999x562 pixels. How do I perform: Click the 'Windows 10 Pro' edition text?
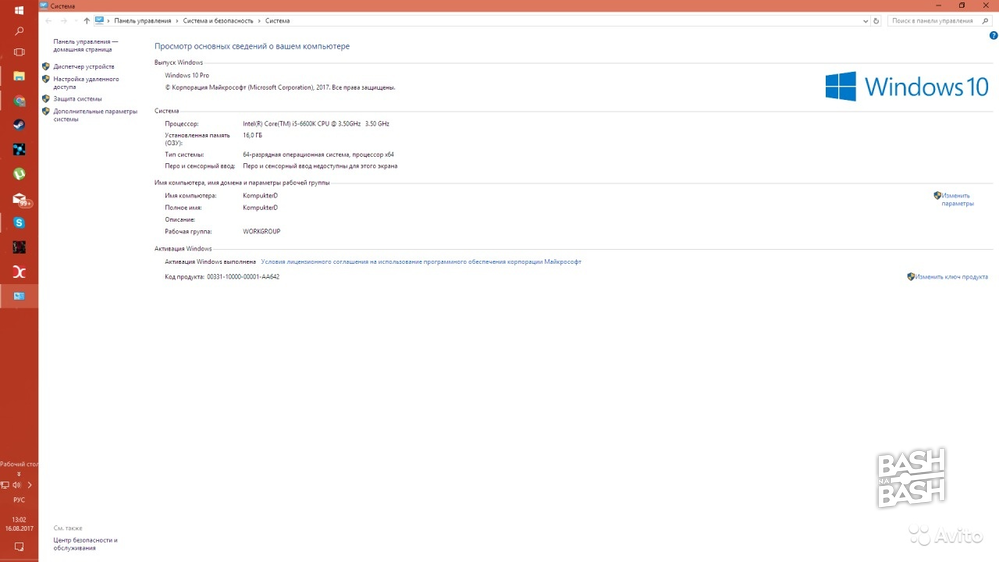click(187, 75)
